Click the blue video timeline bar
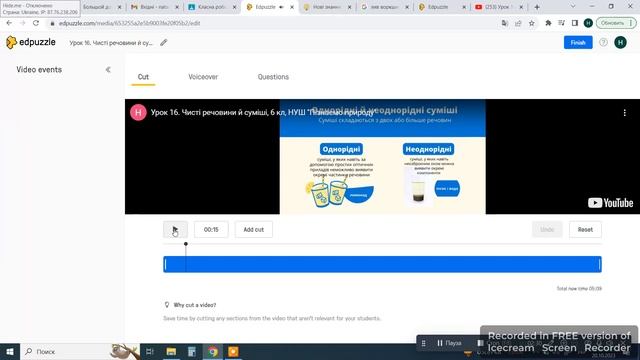The height and width of the screenshot is (360, 640). coord(382,264)
